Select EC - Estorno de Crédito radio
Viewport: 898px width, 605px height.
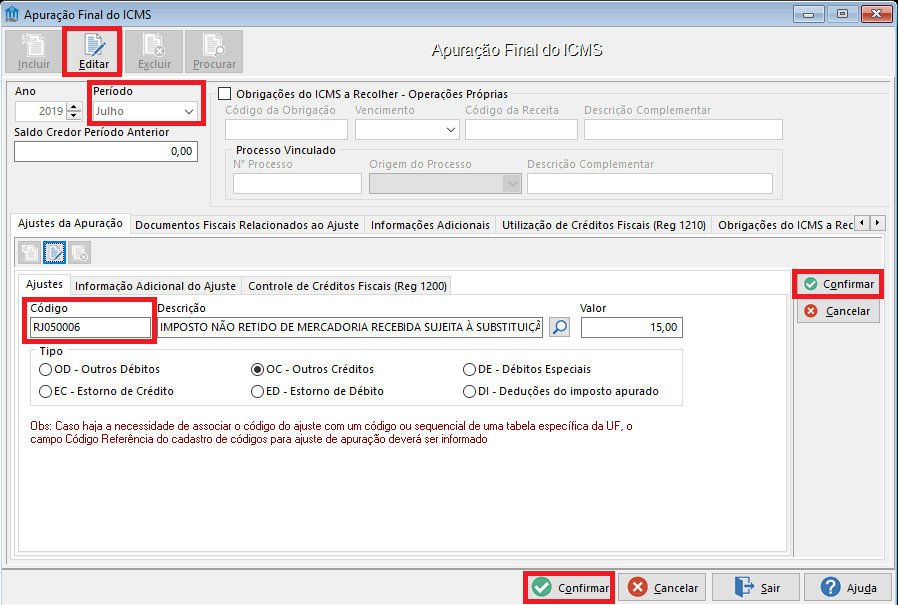click(45, 391)
